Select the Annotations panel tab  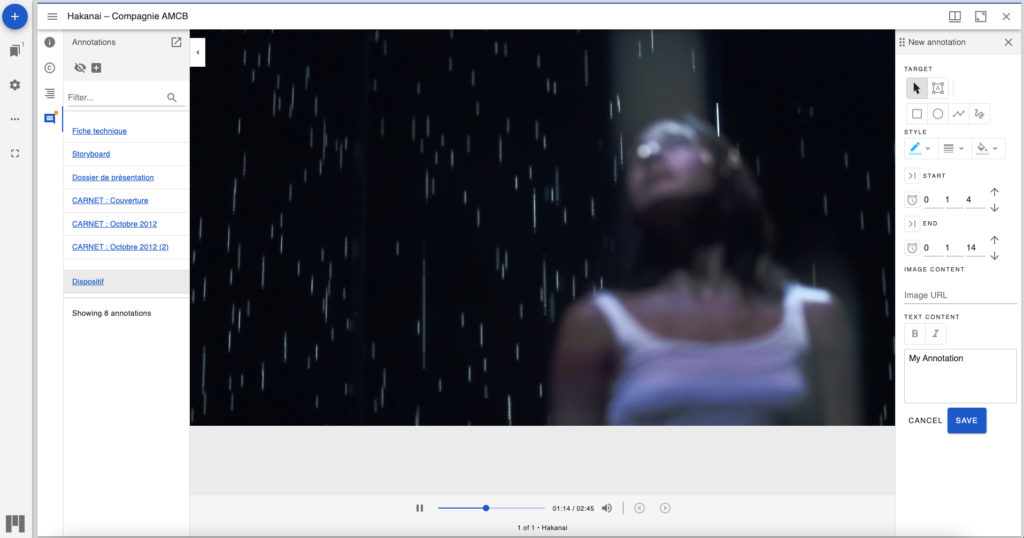click(x=50, y=119)
